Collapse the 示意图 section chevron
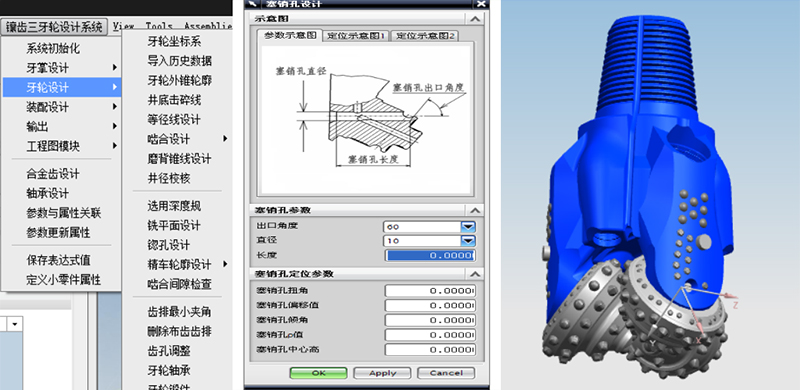The height and width of the screenshot is (390, 800). pos(476,19)
